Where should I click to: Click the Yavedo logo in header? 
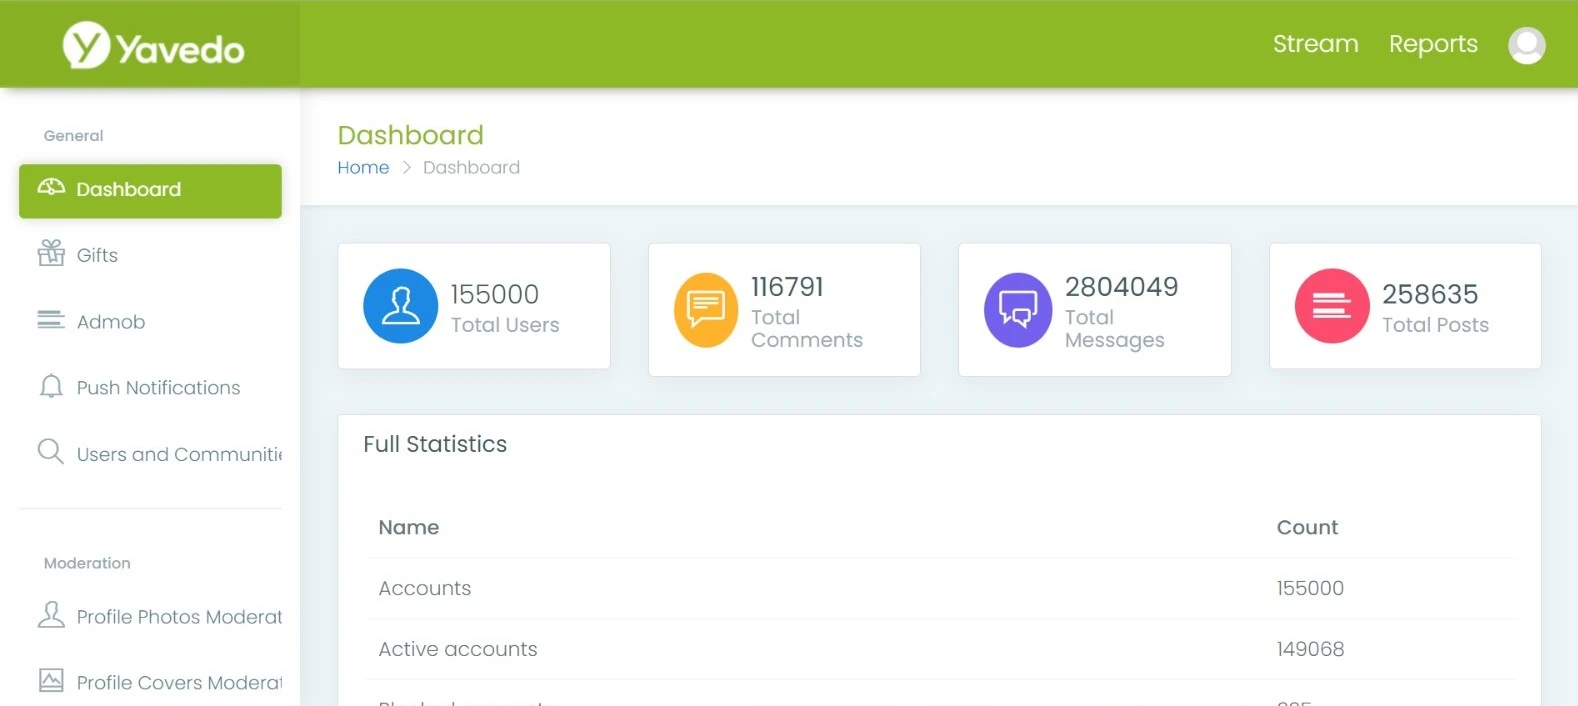(153, 46)
